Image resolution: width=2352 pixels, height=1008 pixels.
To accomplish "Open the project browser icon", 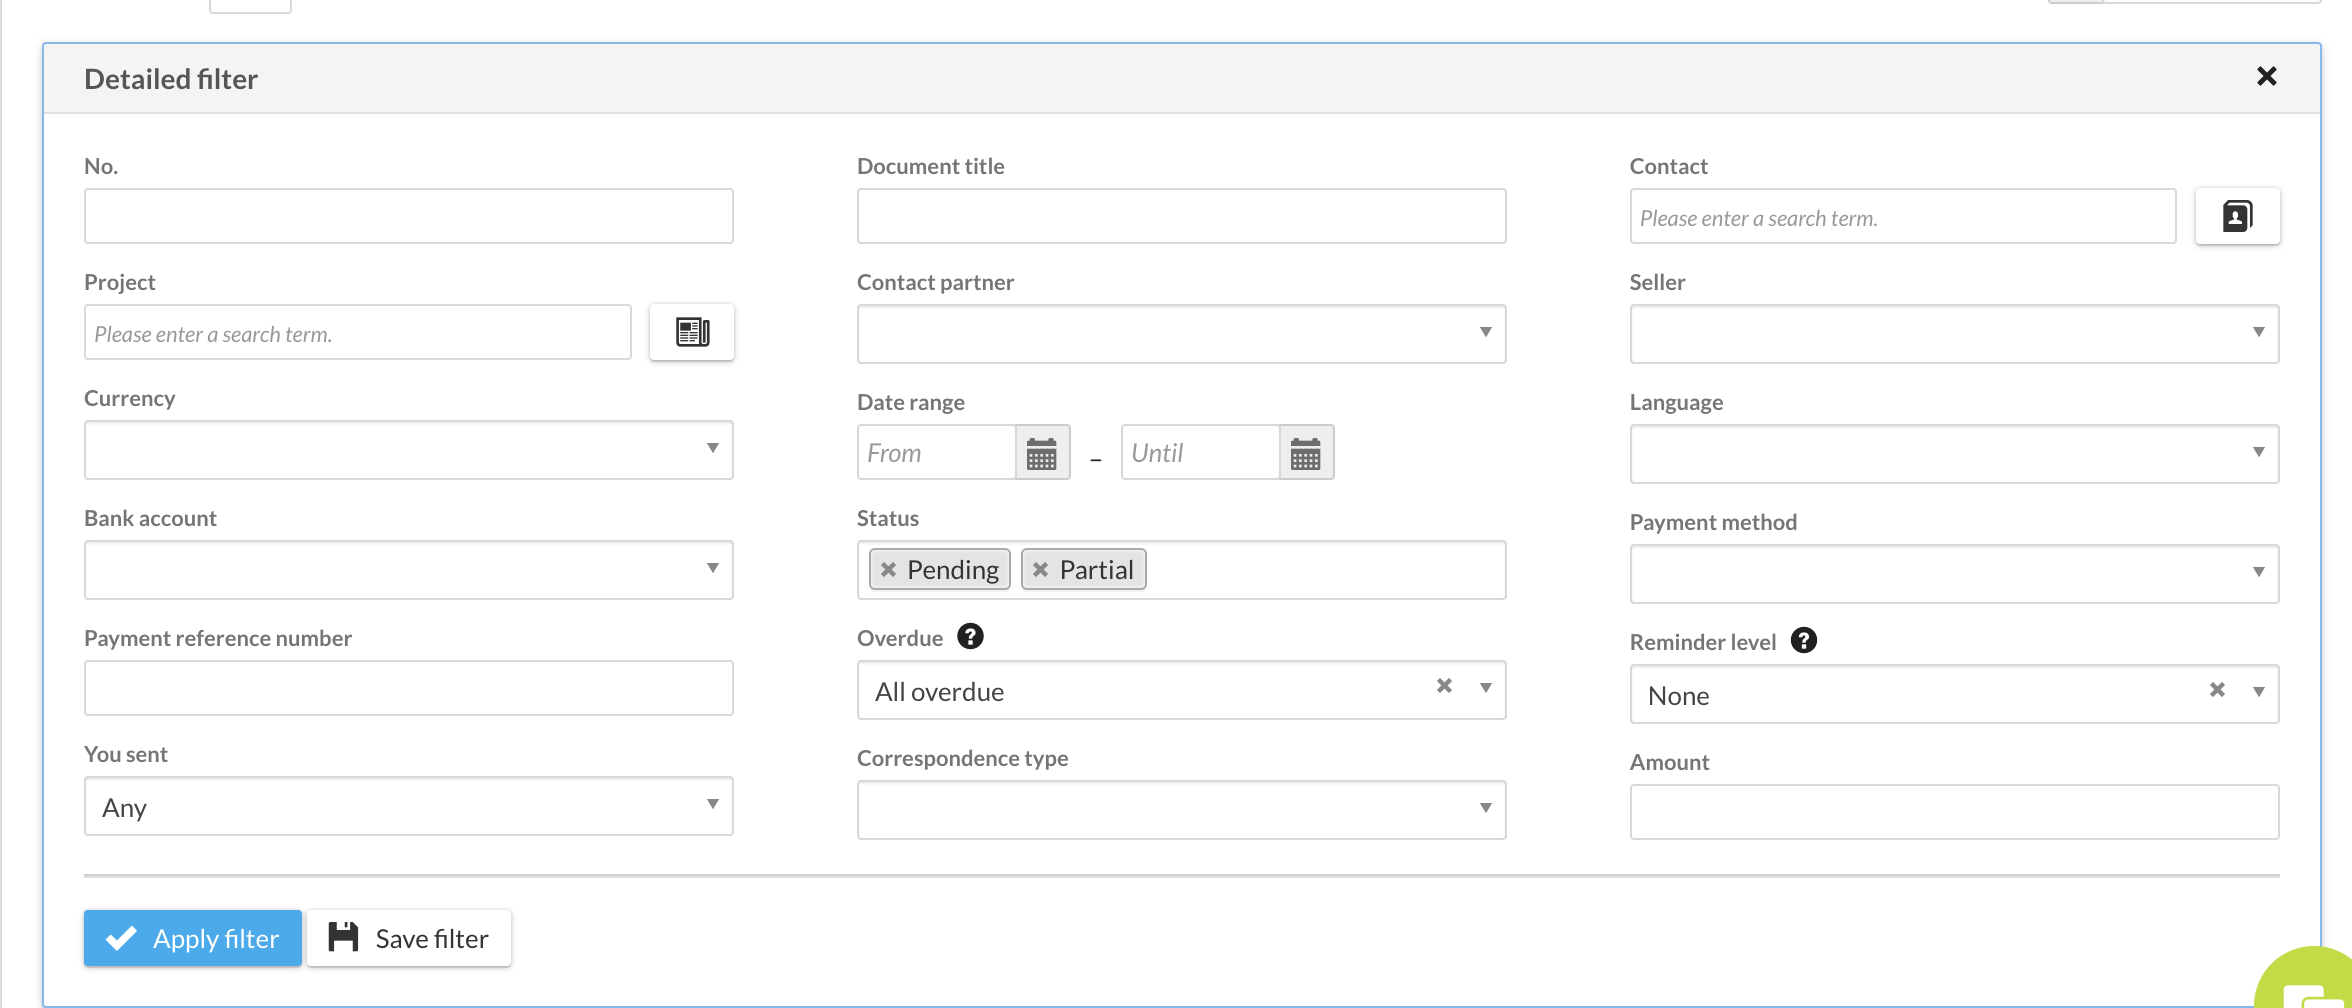I will tap(691, 332).
